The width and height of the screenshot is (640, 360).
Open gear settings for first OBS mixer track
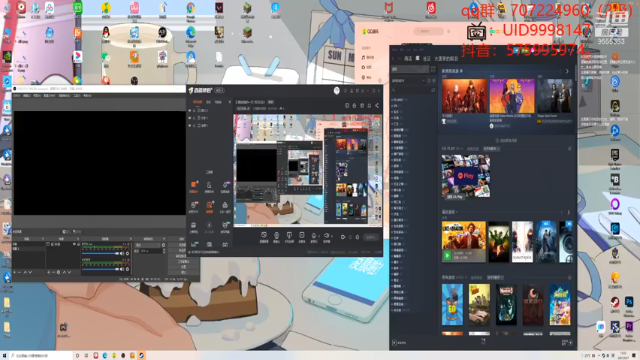tap(127, 253)
